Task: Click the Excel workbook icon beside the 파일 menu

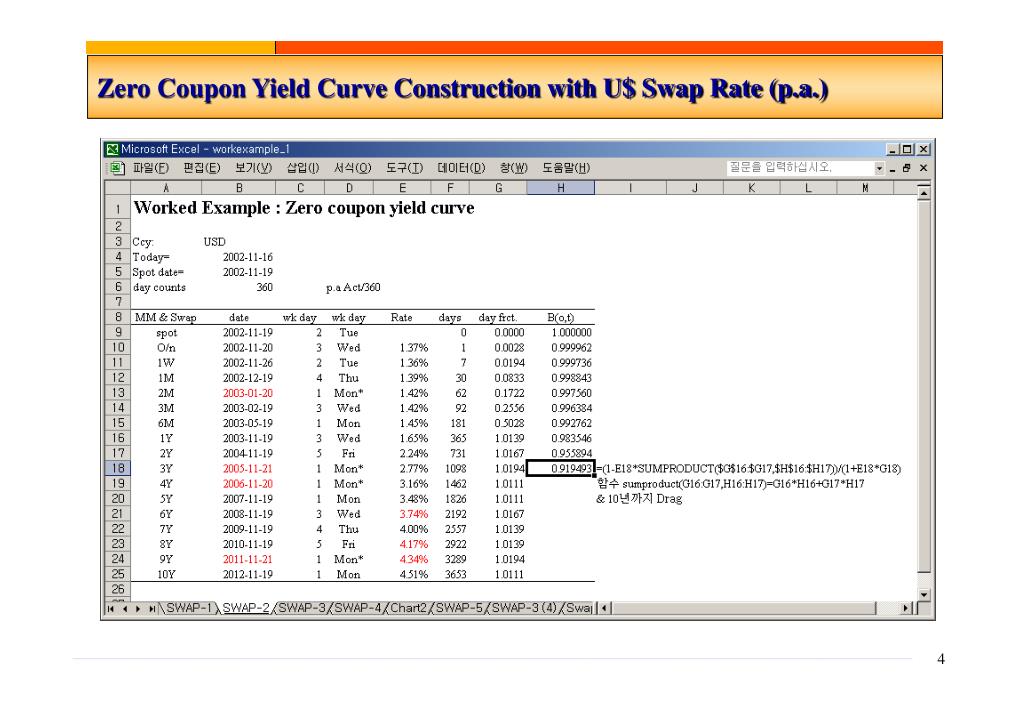Action: tap(117, 168)
